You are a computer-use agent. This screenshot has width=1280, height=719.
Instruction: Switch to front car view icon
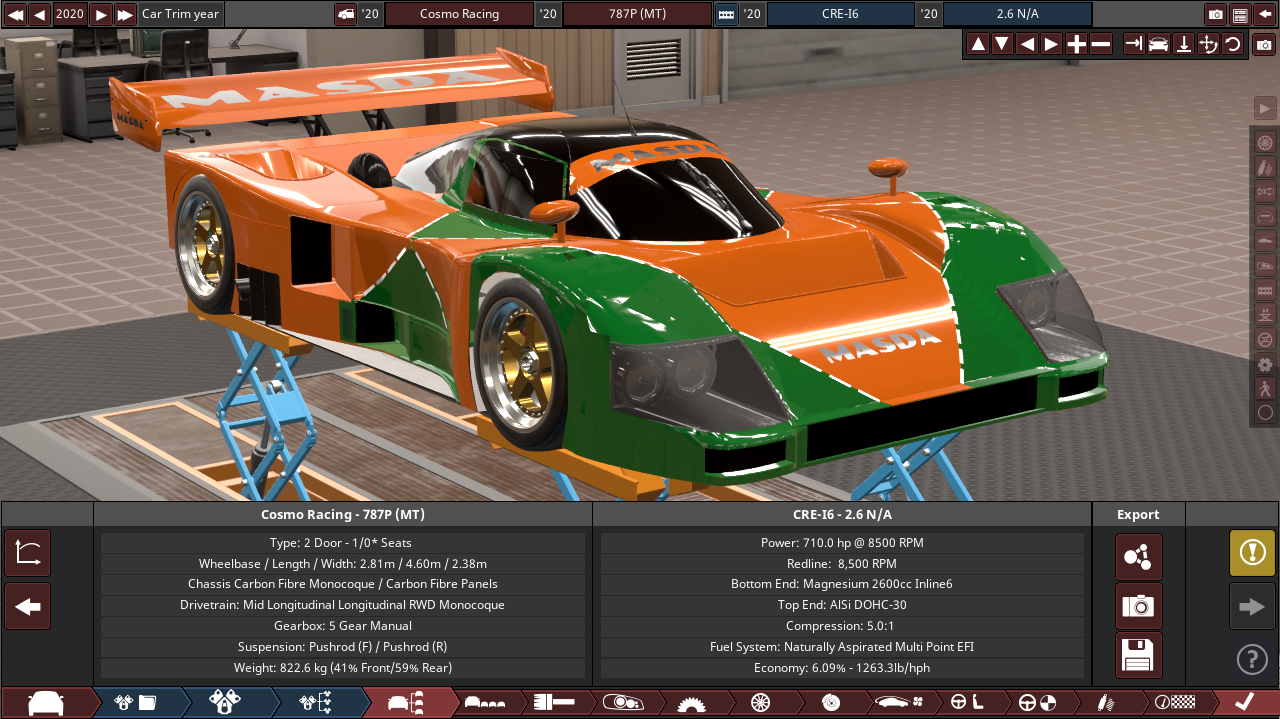pyautogui.click(x=1159, y=44)
